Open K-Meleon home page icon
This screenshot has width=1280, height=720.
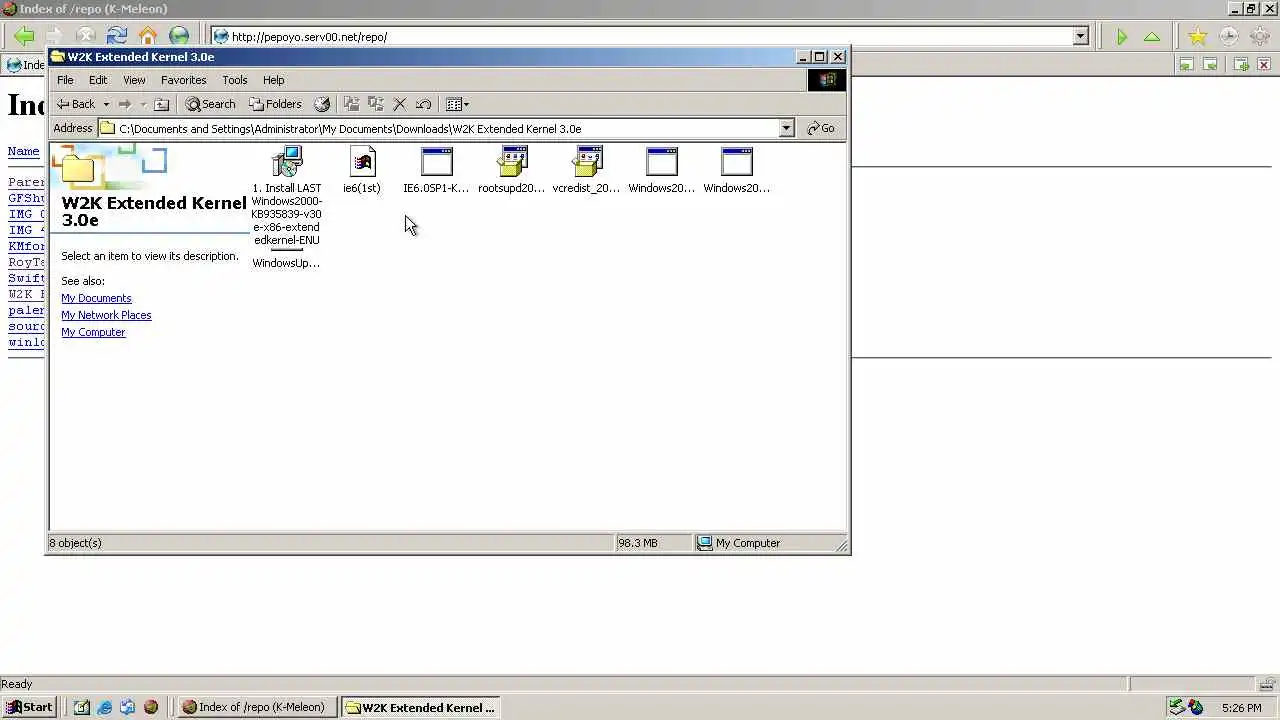(x=148, y=36)
